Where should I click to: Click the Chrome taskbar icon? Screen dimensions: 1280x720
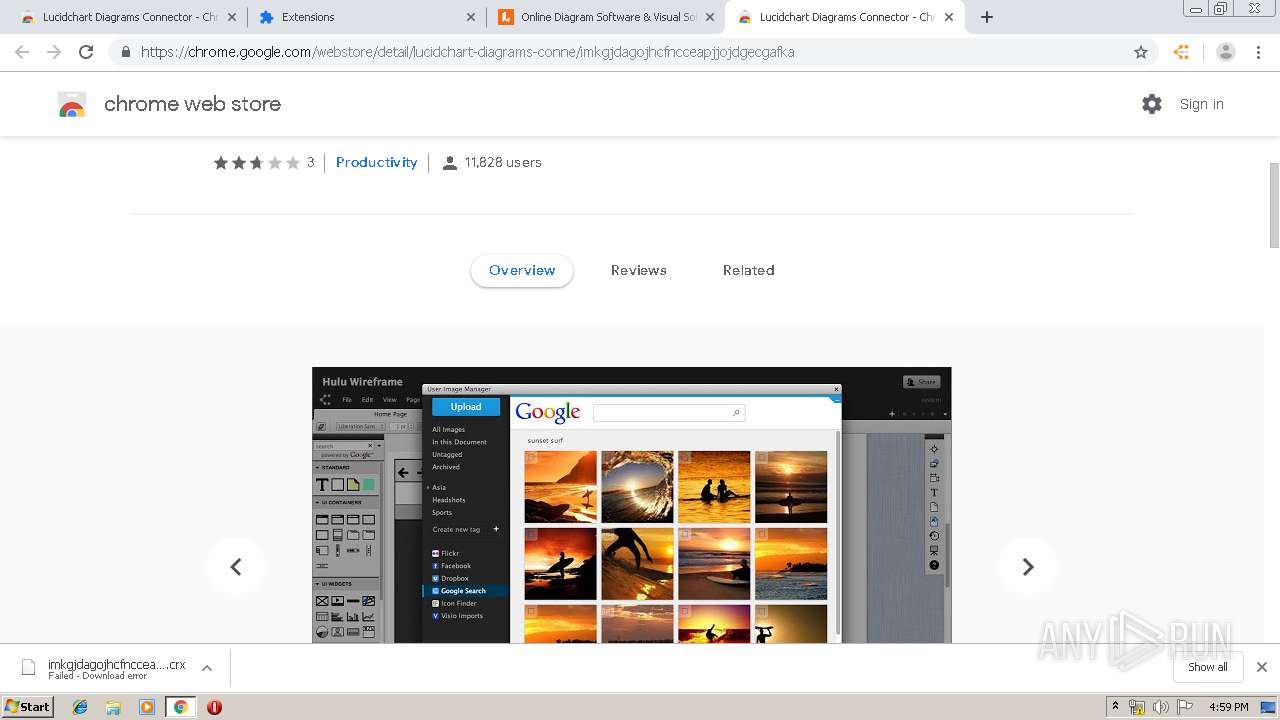point(180,707)
